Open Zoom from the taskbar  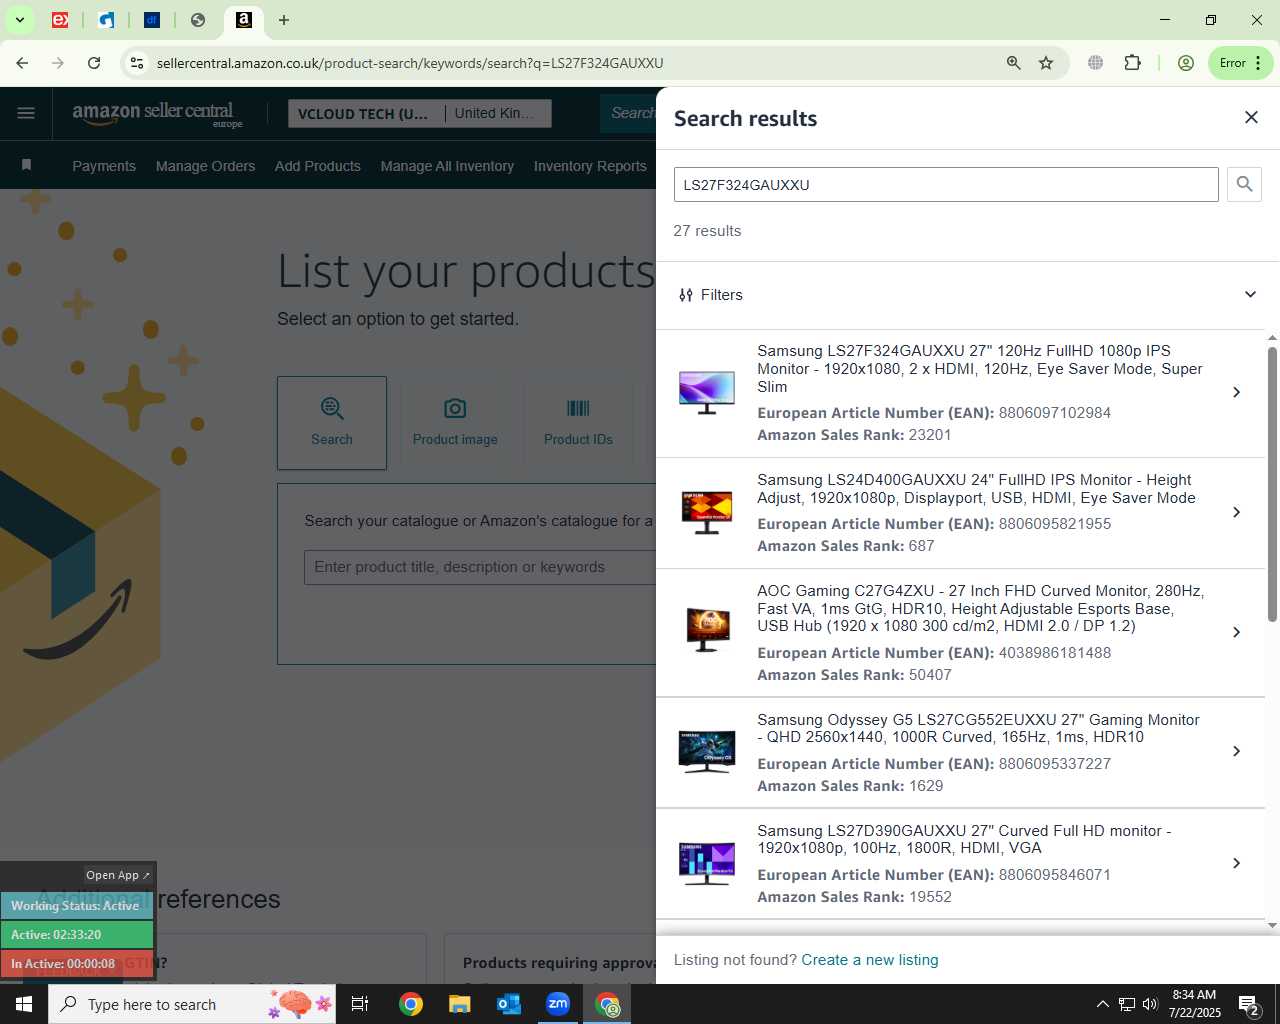point(558,1004)
